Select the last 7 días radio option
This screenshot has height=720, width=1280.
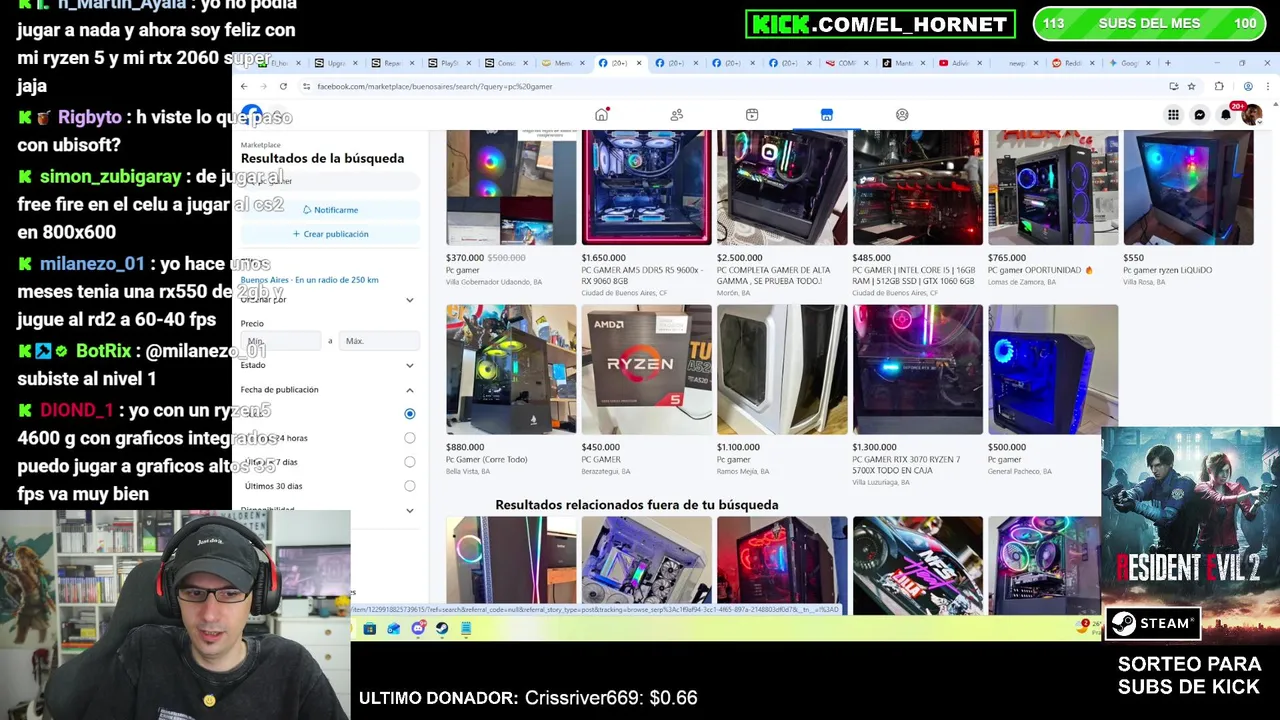pos(410,462)
